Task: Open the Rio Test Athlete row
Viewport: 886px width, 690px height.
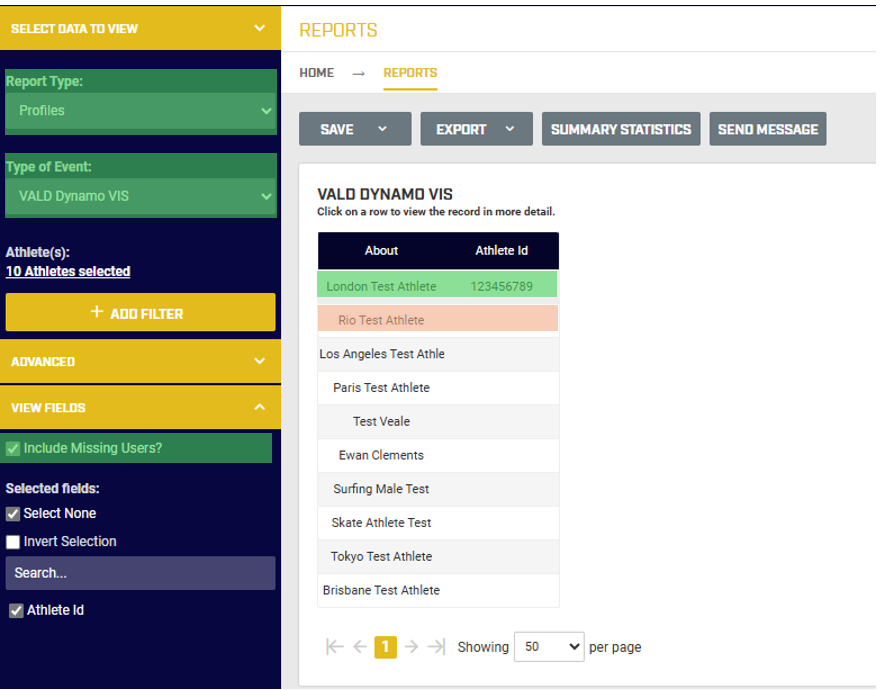Action: point(437,319)
